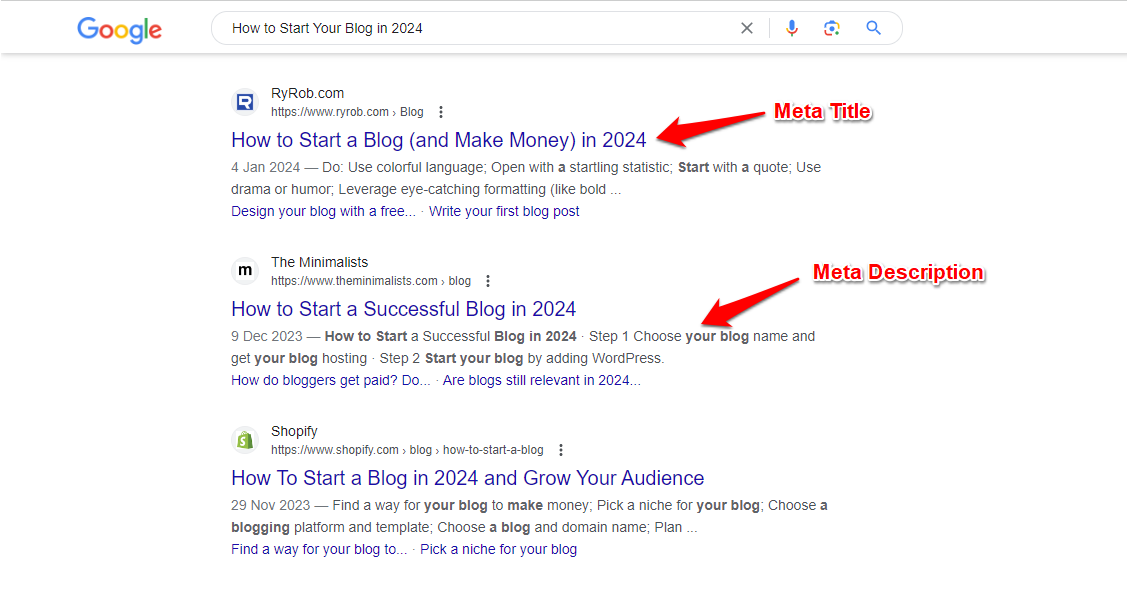Open sitelink 'How do bloggers get paid? Do...'

[330, 380]
